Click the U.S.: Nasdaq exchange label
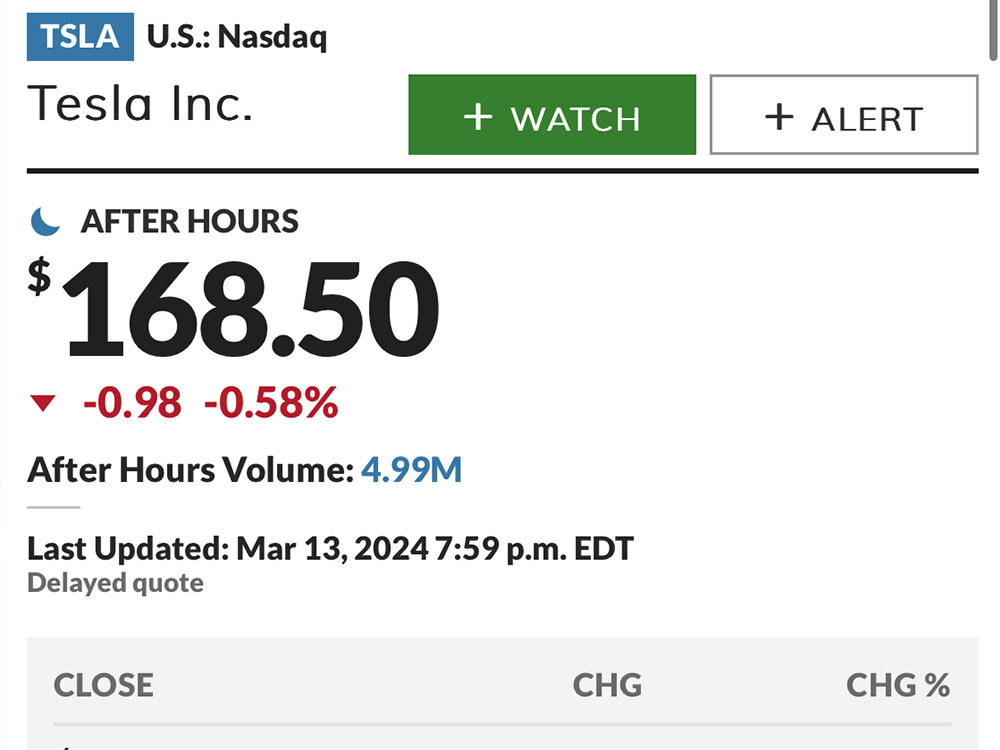Viewport: 1000px width, 750px height. [237, 36]
